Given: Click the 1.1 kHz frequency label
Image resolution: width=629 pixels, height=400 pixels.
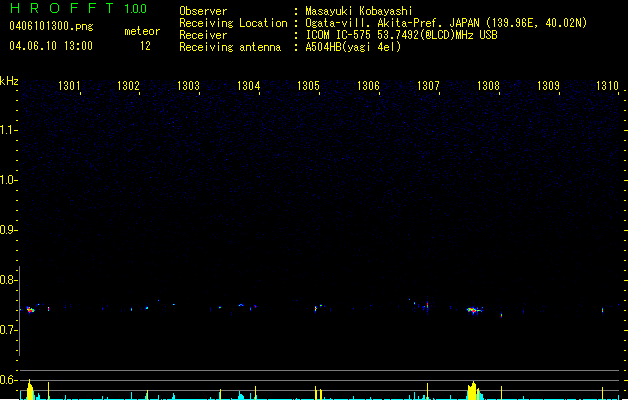Looking at the screenshot, I should [x=8, y=130].
